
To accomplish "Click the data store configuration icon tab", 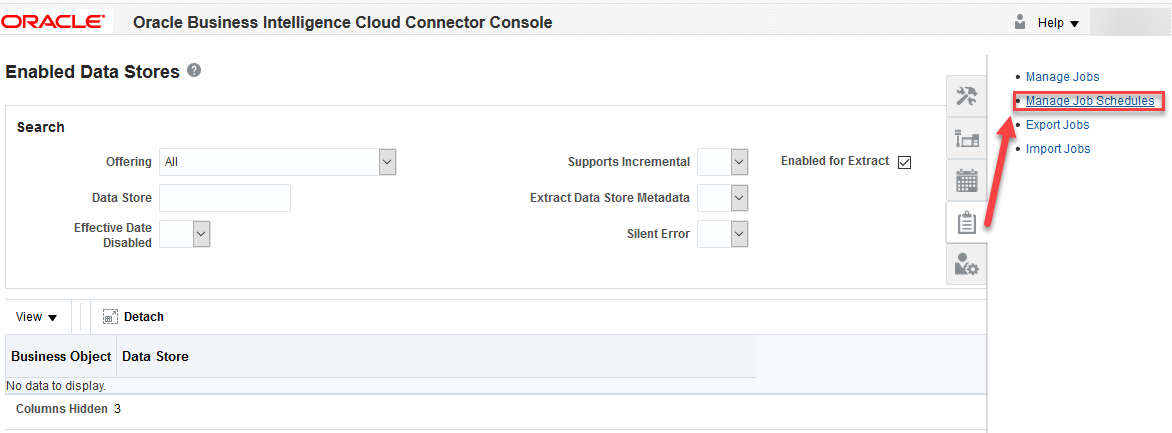I will pyautogui.click(x=966, y=139).
